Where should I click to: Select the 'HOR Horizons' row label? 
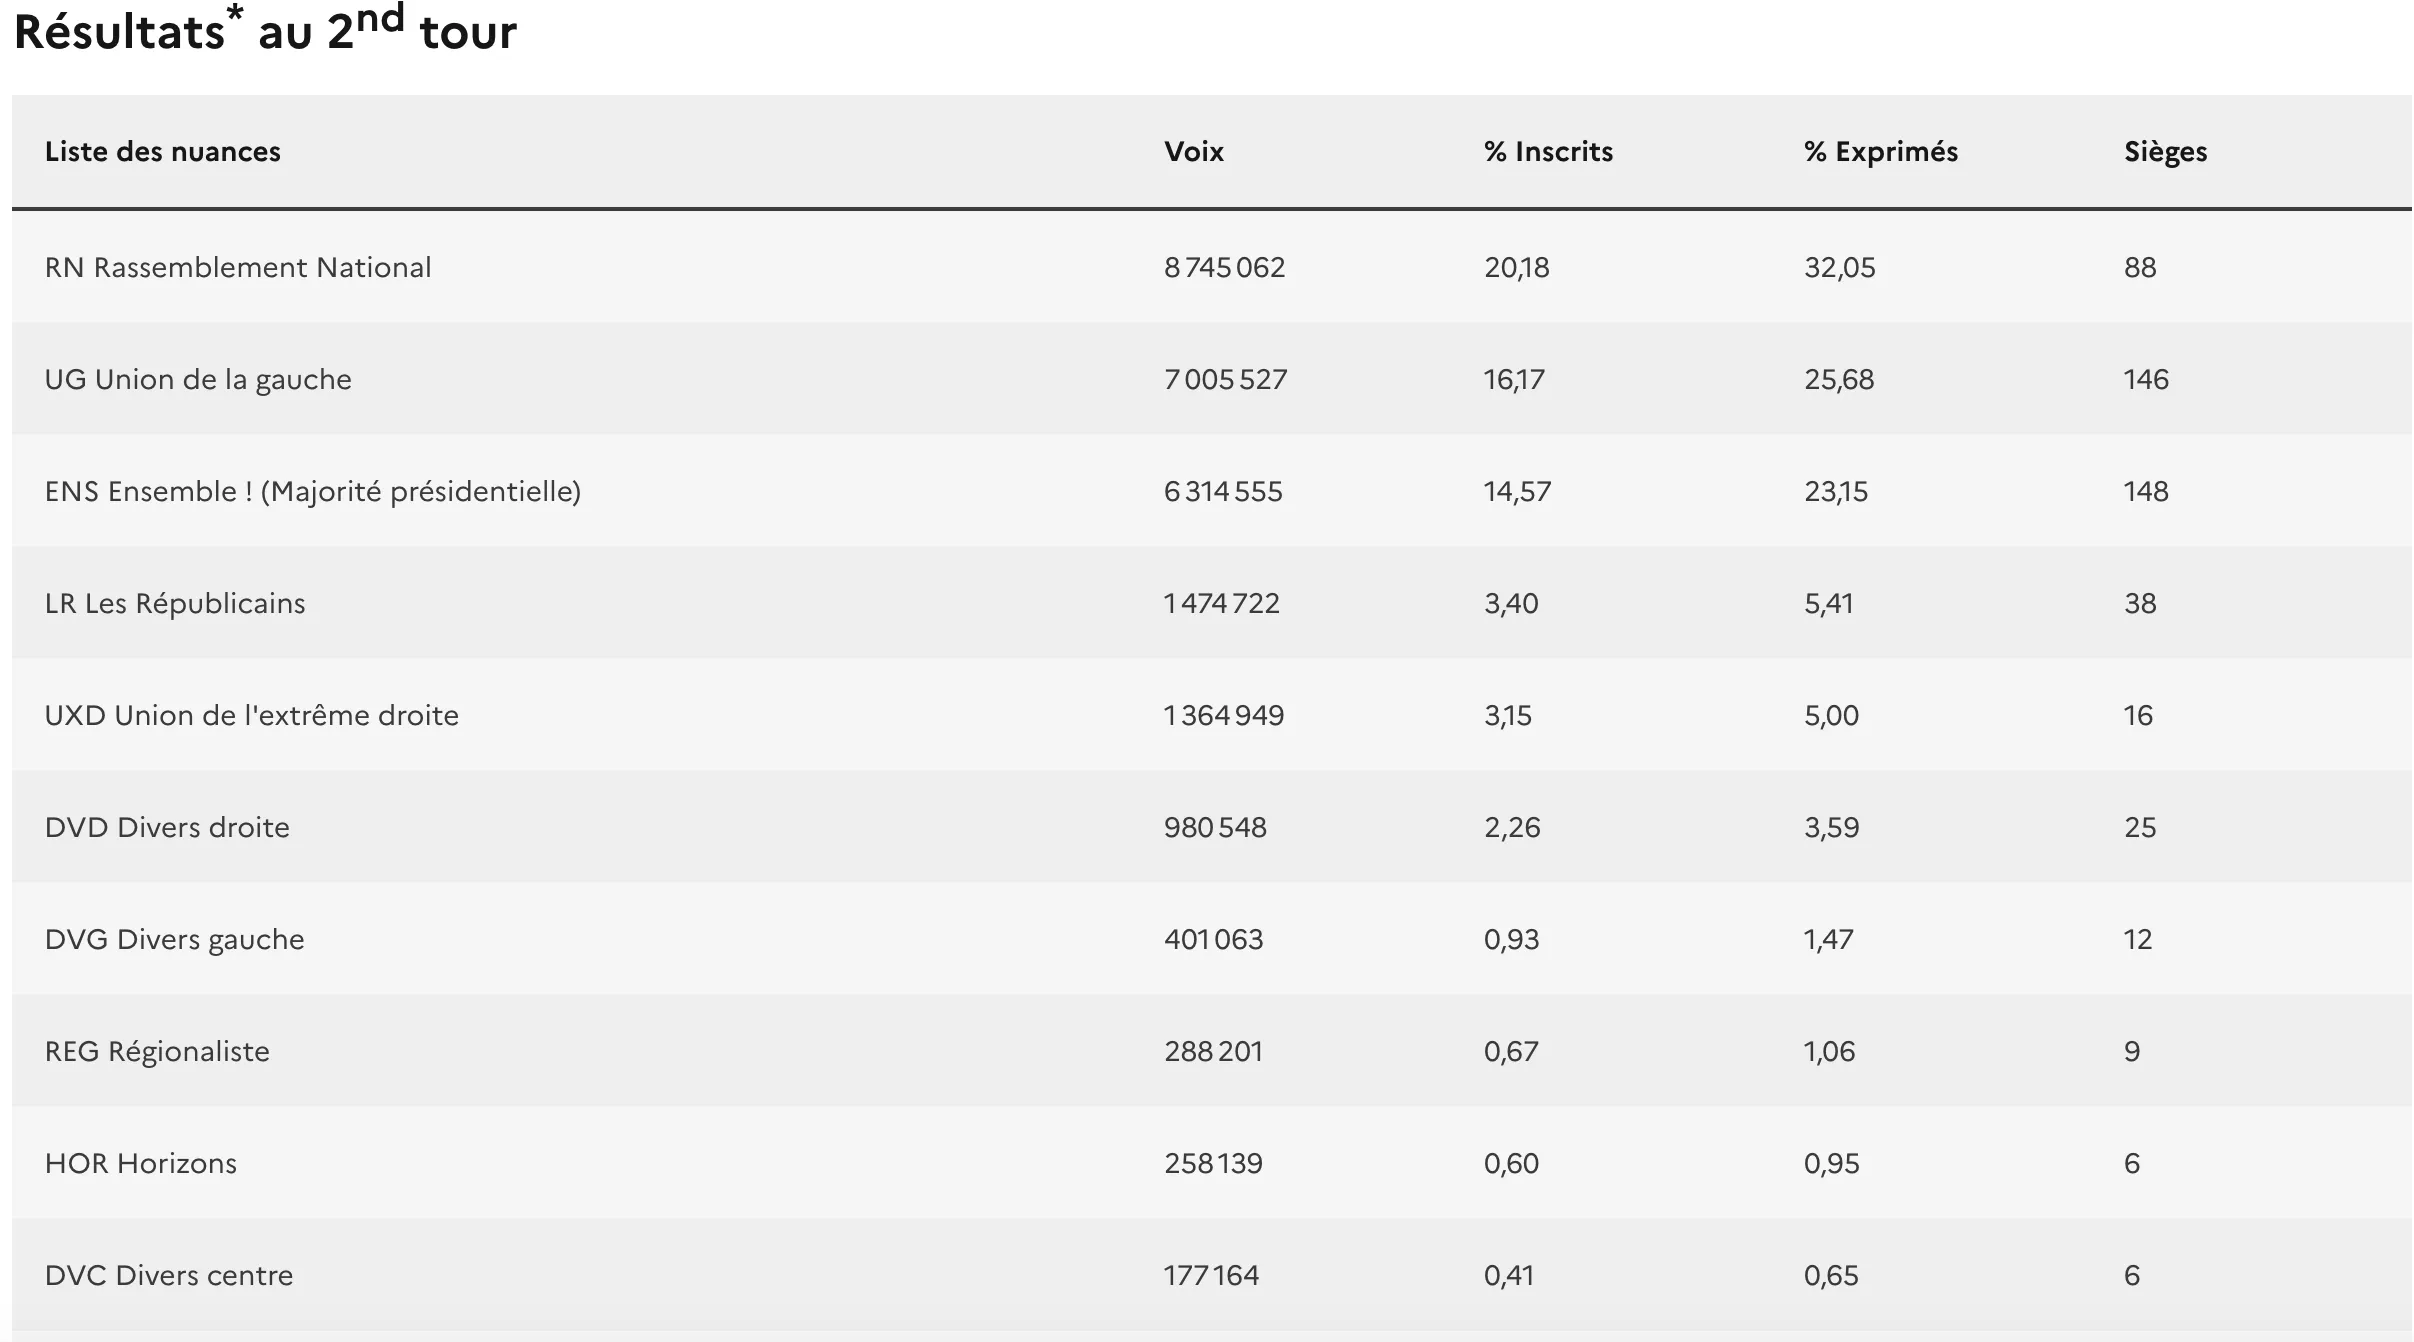coord(140,1164)
